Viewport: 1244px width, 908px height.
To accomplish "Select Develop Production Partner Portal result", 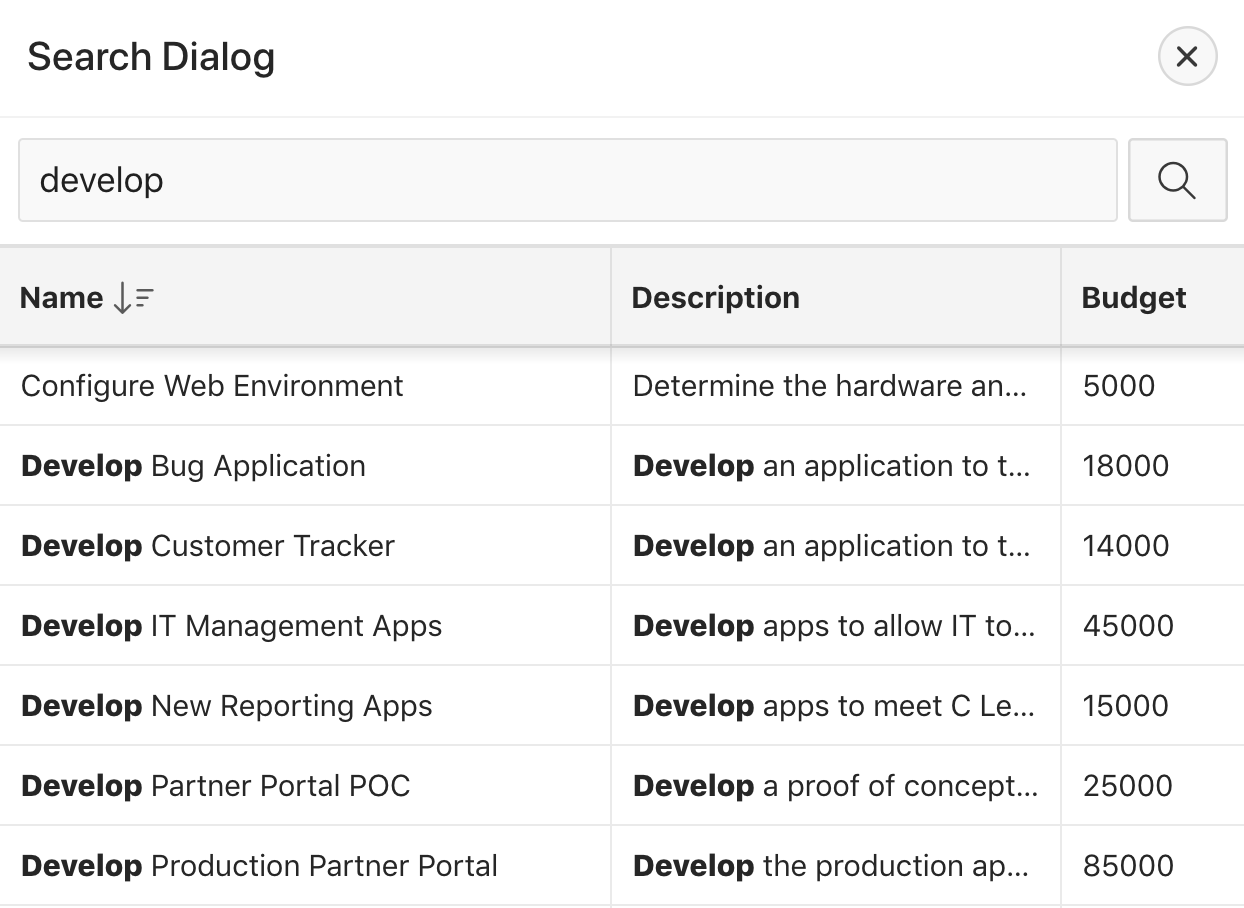I will (259, 866).
